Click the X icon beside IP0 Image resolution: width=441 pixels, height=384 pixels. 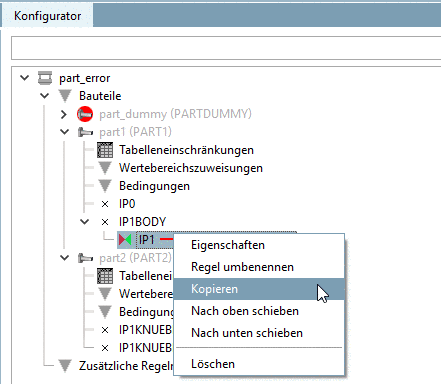tap(105, 204)
